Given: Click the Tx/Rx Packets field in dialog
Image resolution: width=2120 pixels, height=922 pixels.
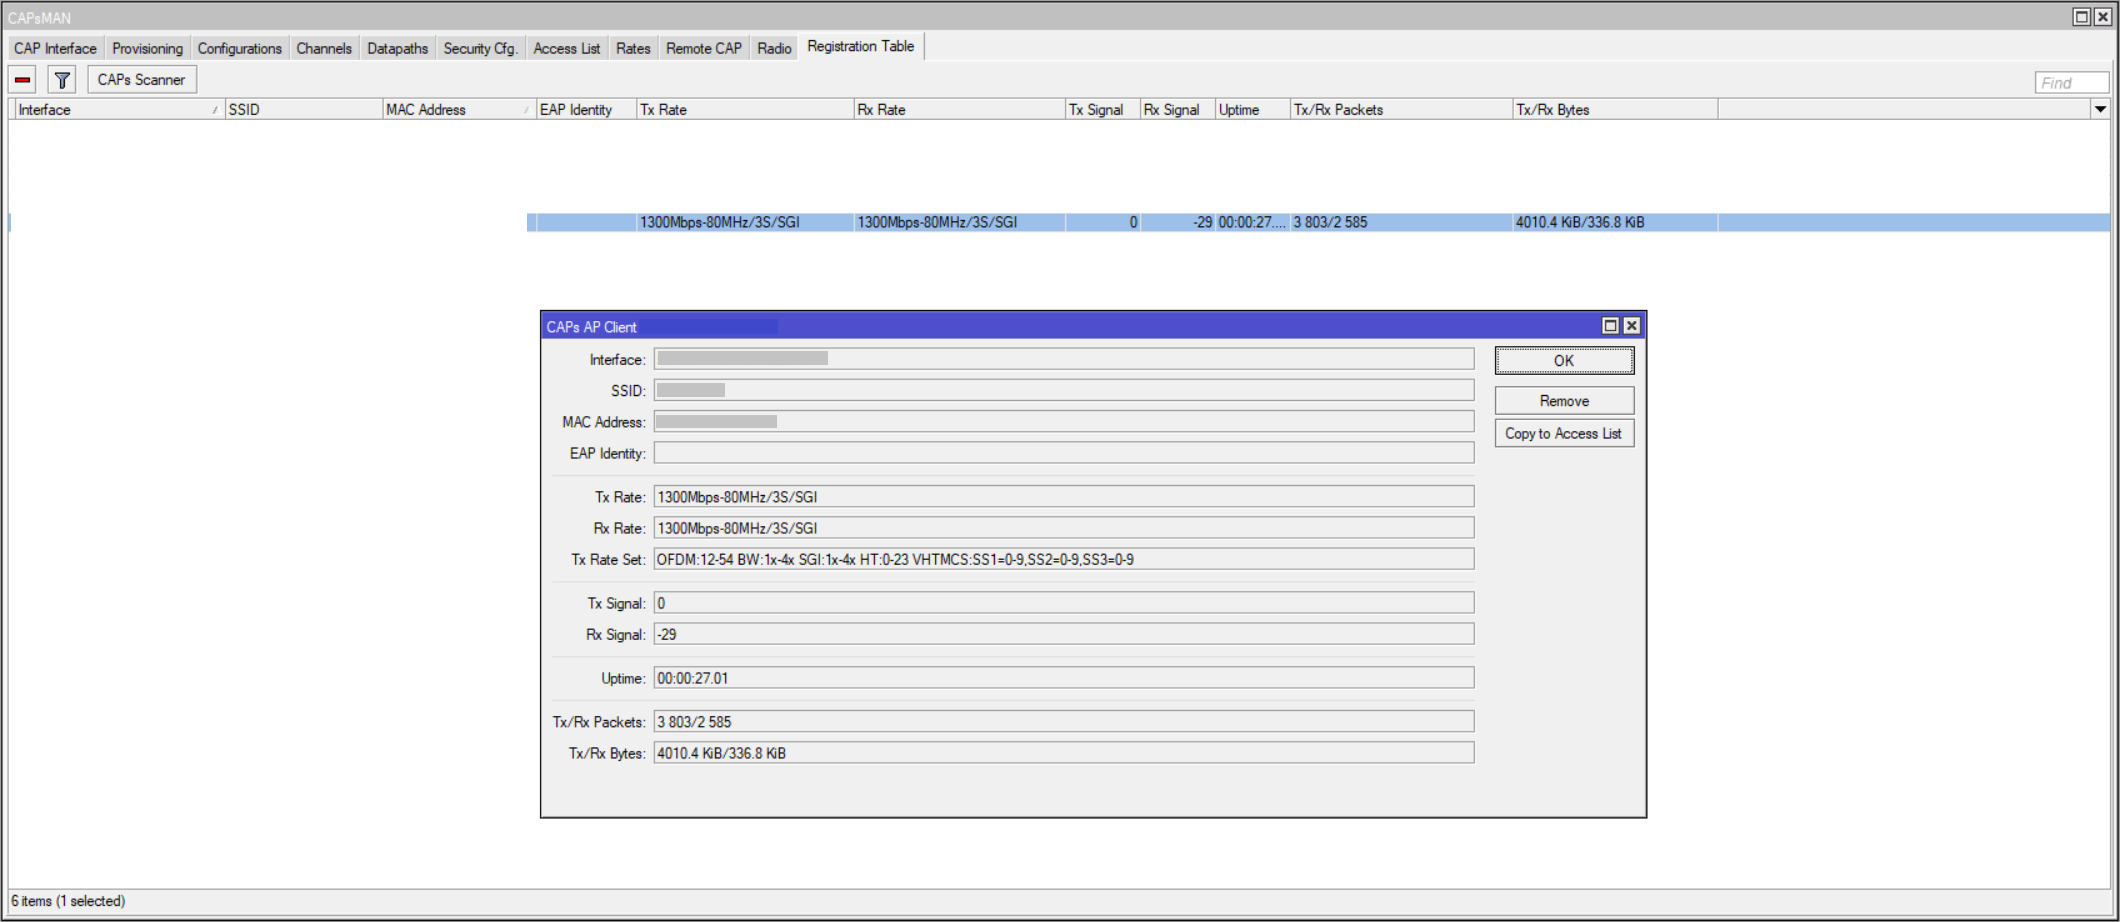Looking at the screenshot, I should 1064,722.
